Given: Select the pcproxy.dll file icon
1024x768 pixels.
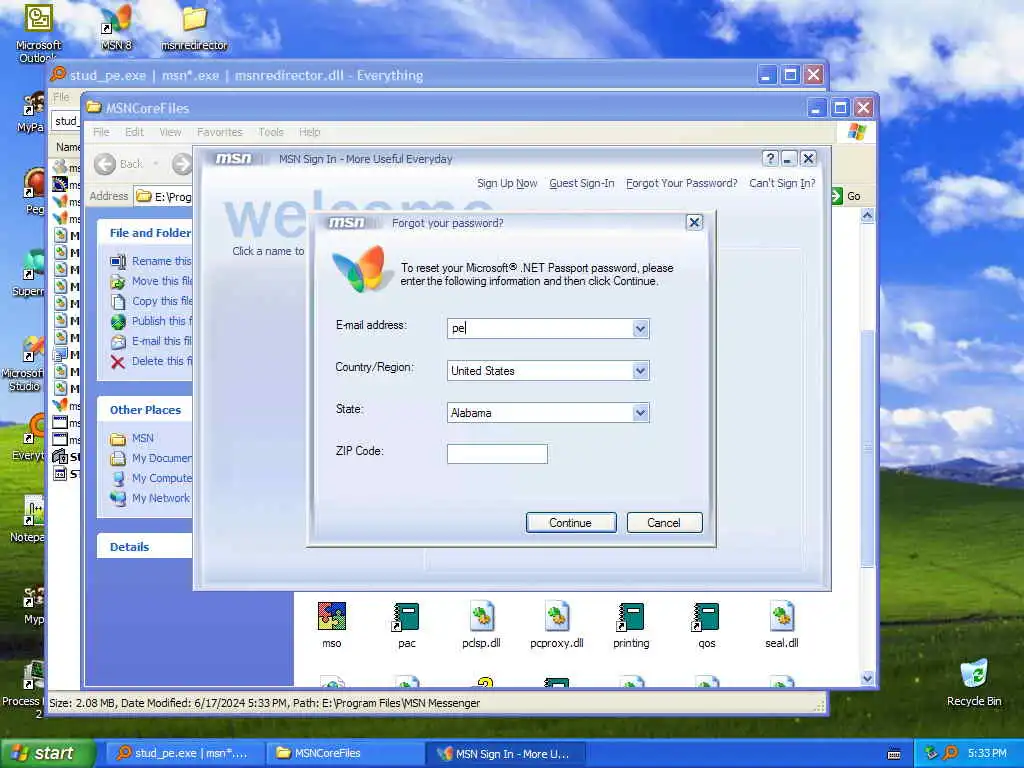Looking at the screenshot, I should point(556,625).
